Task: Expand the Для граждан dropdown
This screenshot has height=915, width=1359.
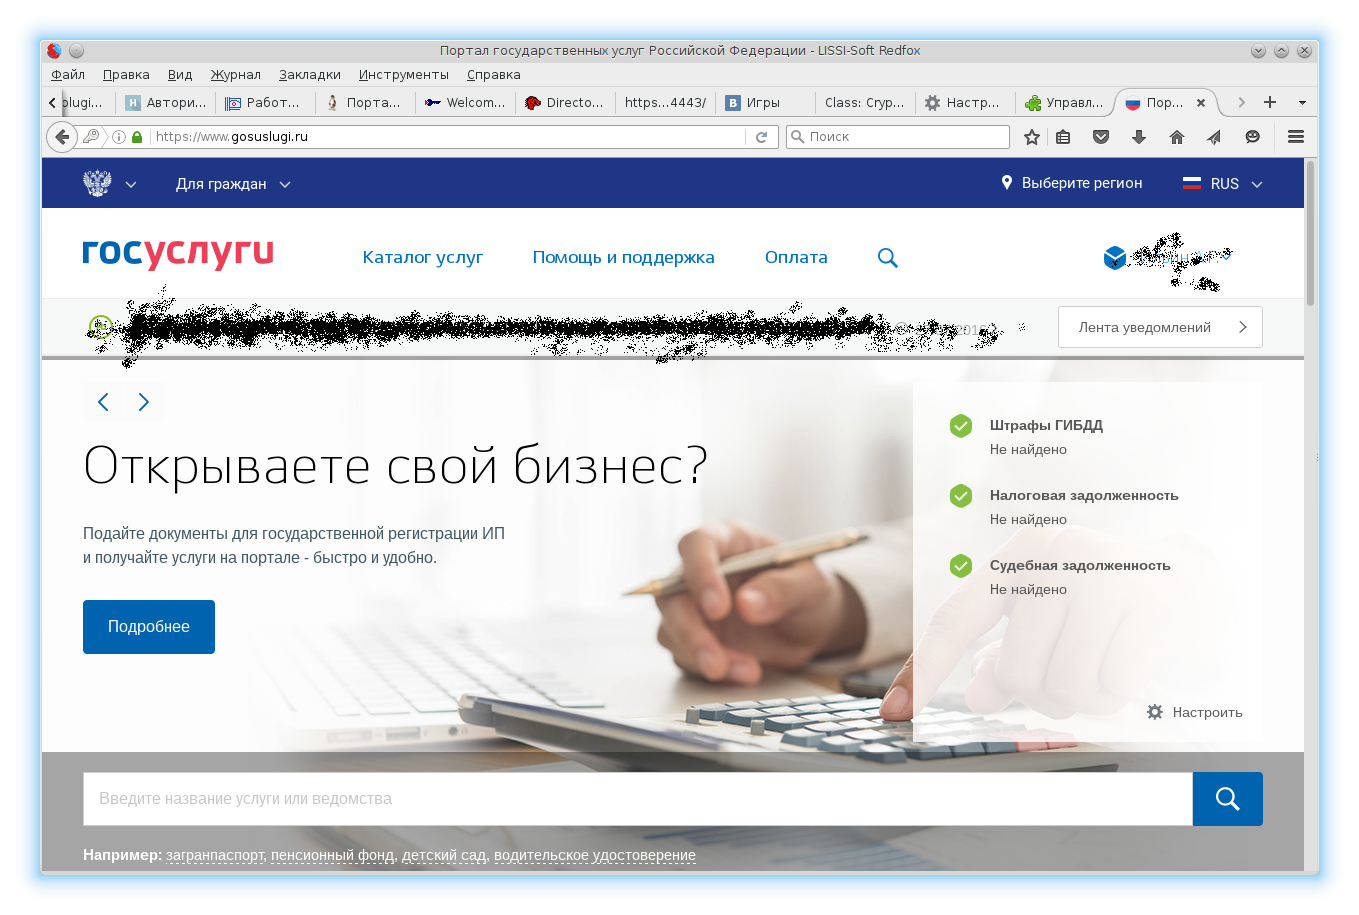Action: (233, 184)
